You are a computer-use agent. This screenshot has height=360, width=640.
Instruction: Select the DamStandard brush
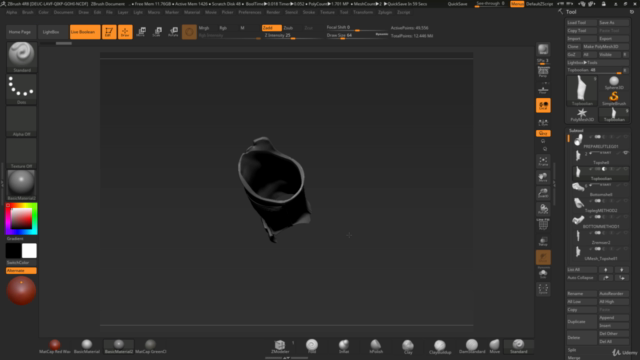[472, 346]
